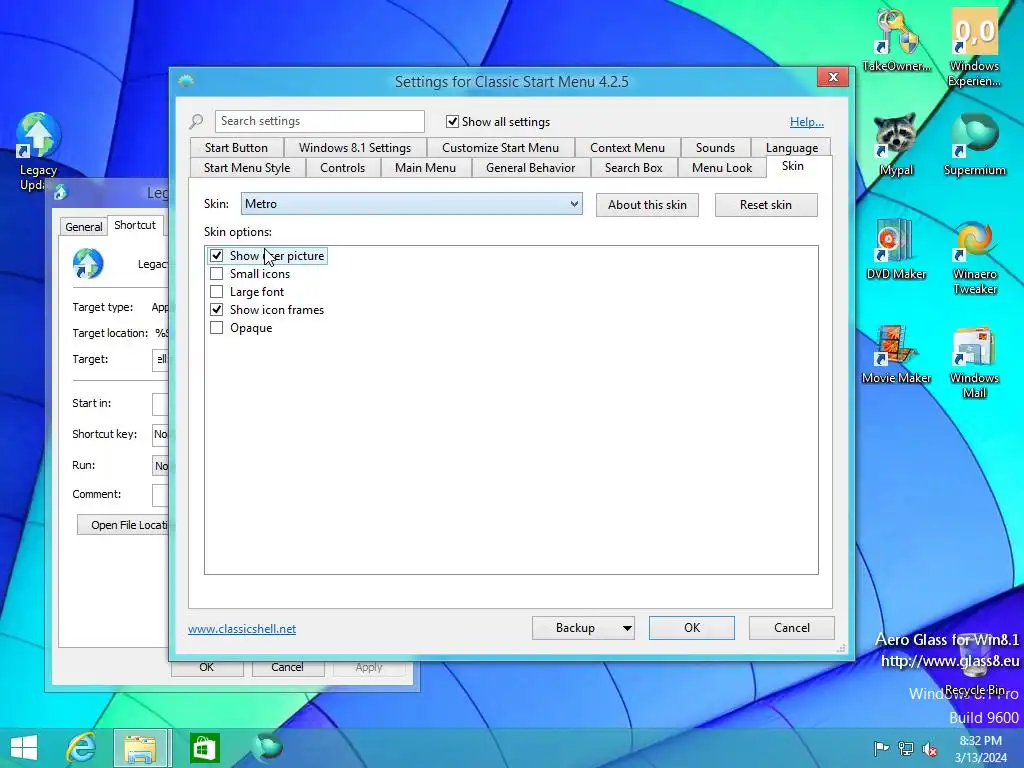Switch to the Windows 8.1 Settings tab
This screenshot has width=1024, height=768.
355,148
